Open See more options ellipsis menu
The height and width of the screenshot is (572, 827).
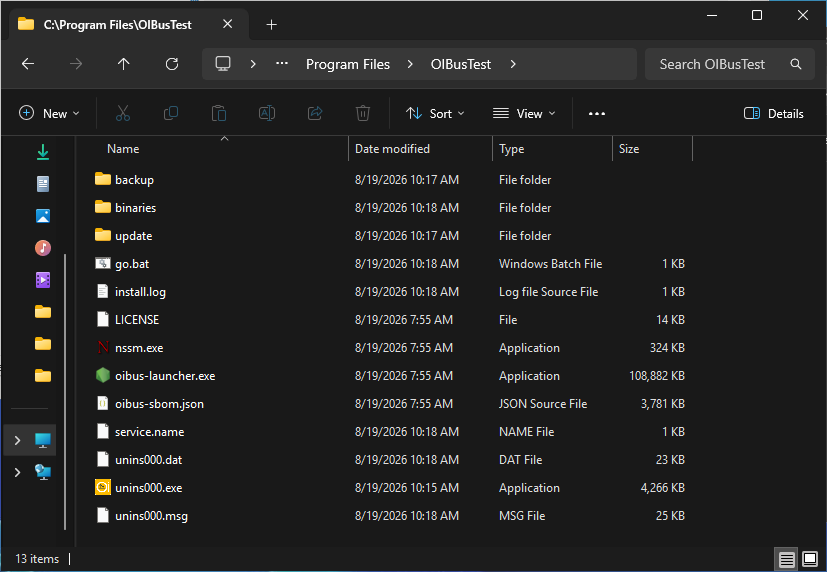597,113
